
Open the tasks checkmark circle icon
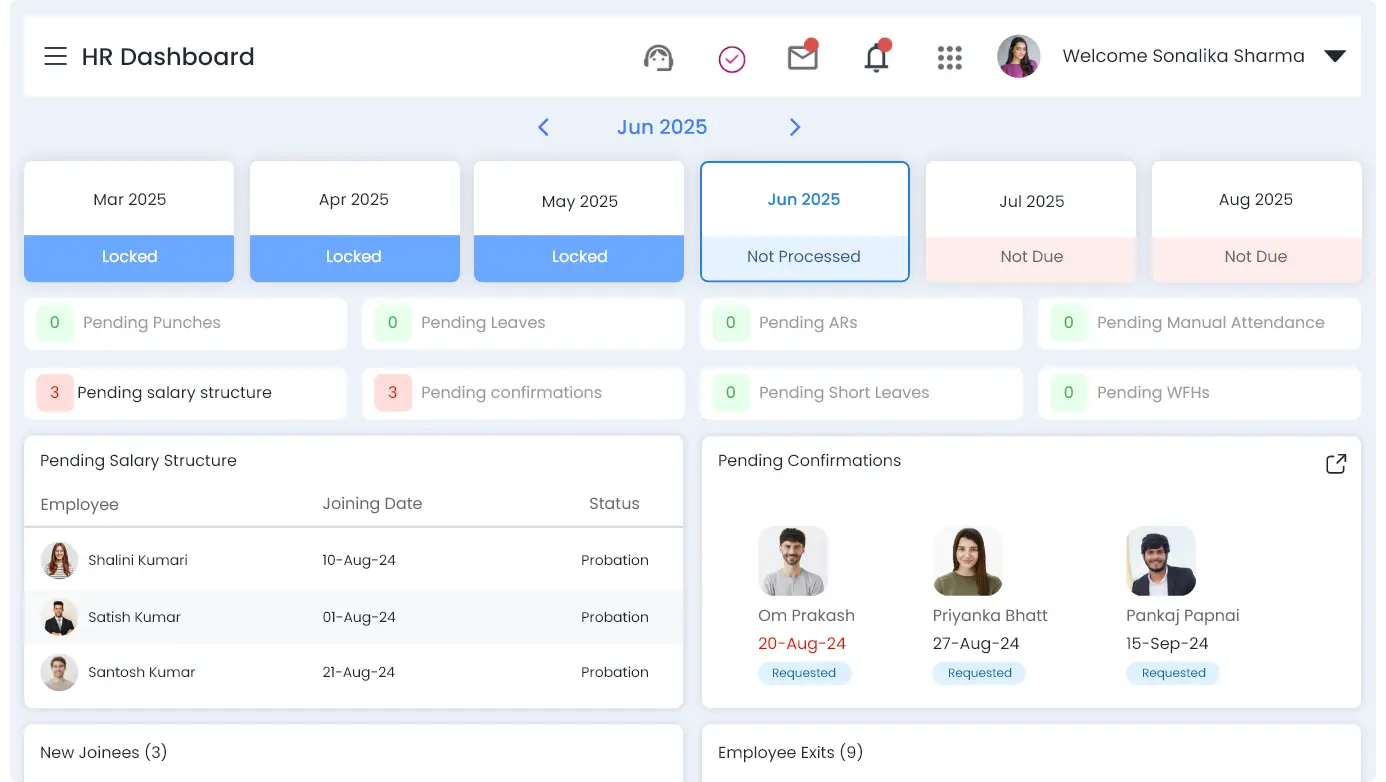pos(732,60)
